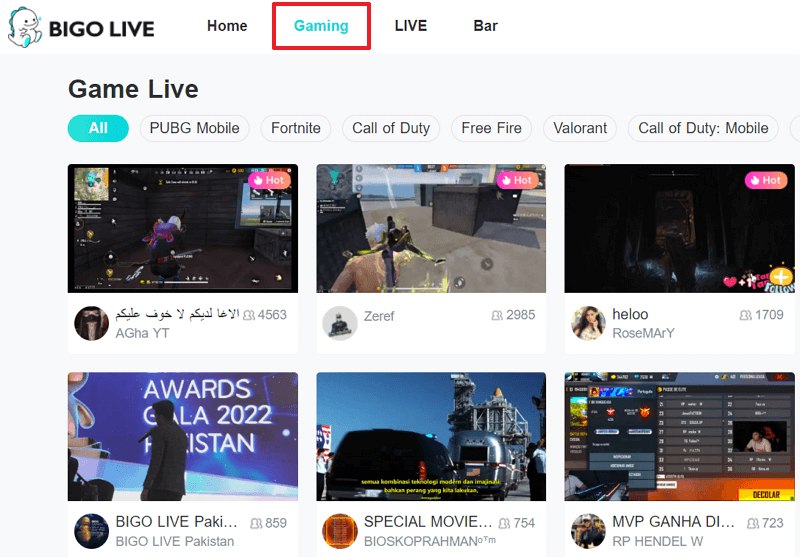Open RoseMArY's heloo stream thumbnail

point(680,229)
